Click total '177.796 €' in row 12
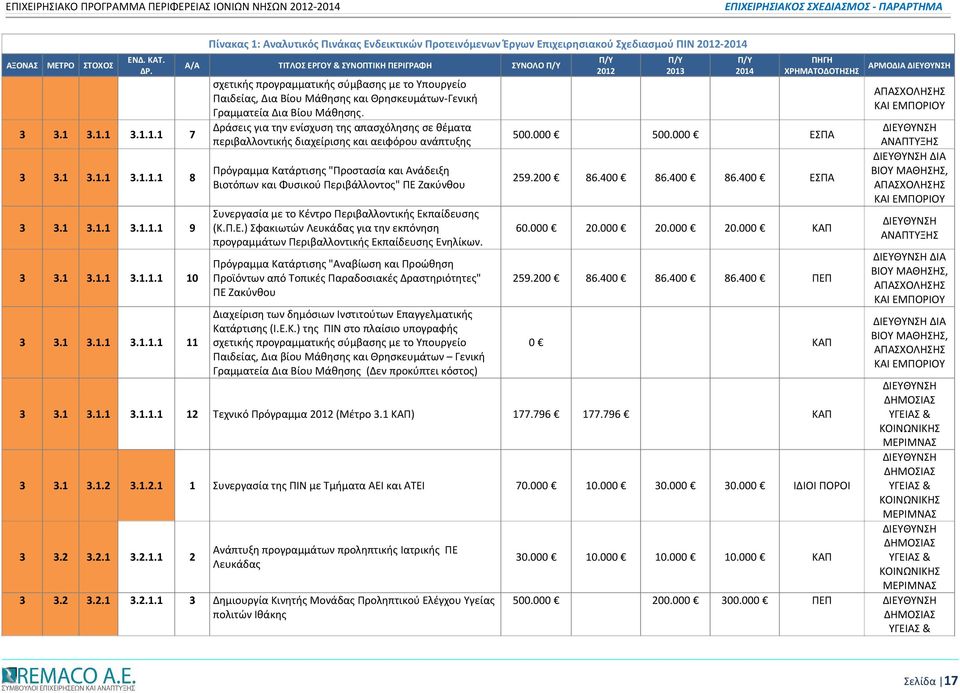The image size is (960, 693). click(536, 414)
